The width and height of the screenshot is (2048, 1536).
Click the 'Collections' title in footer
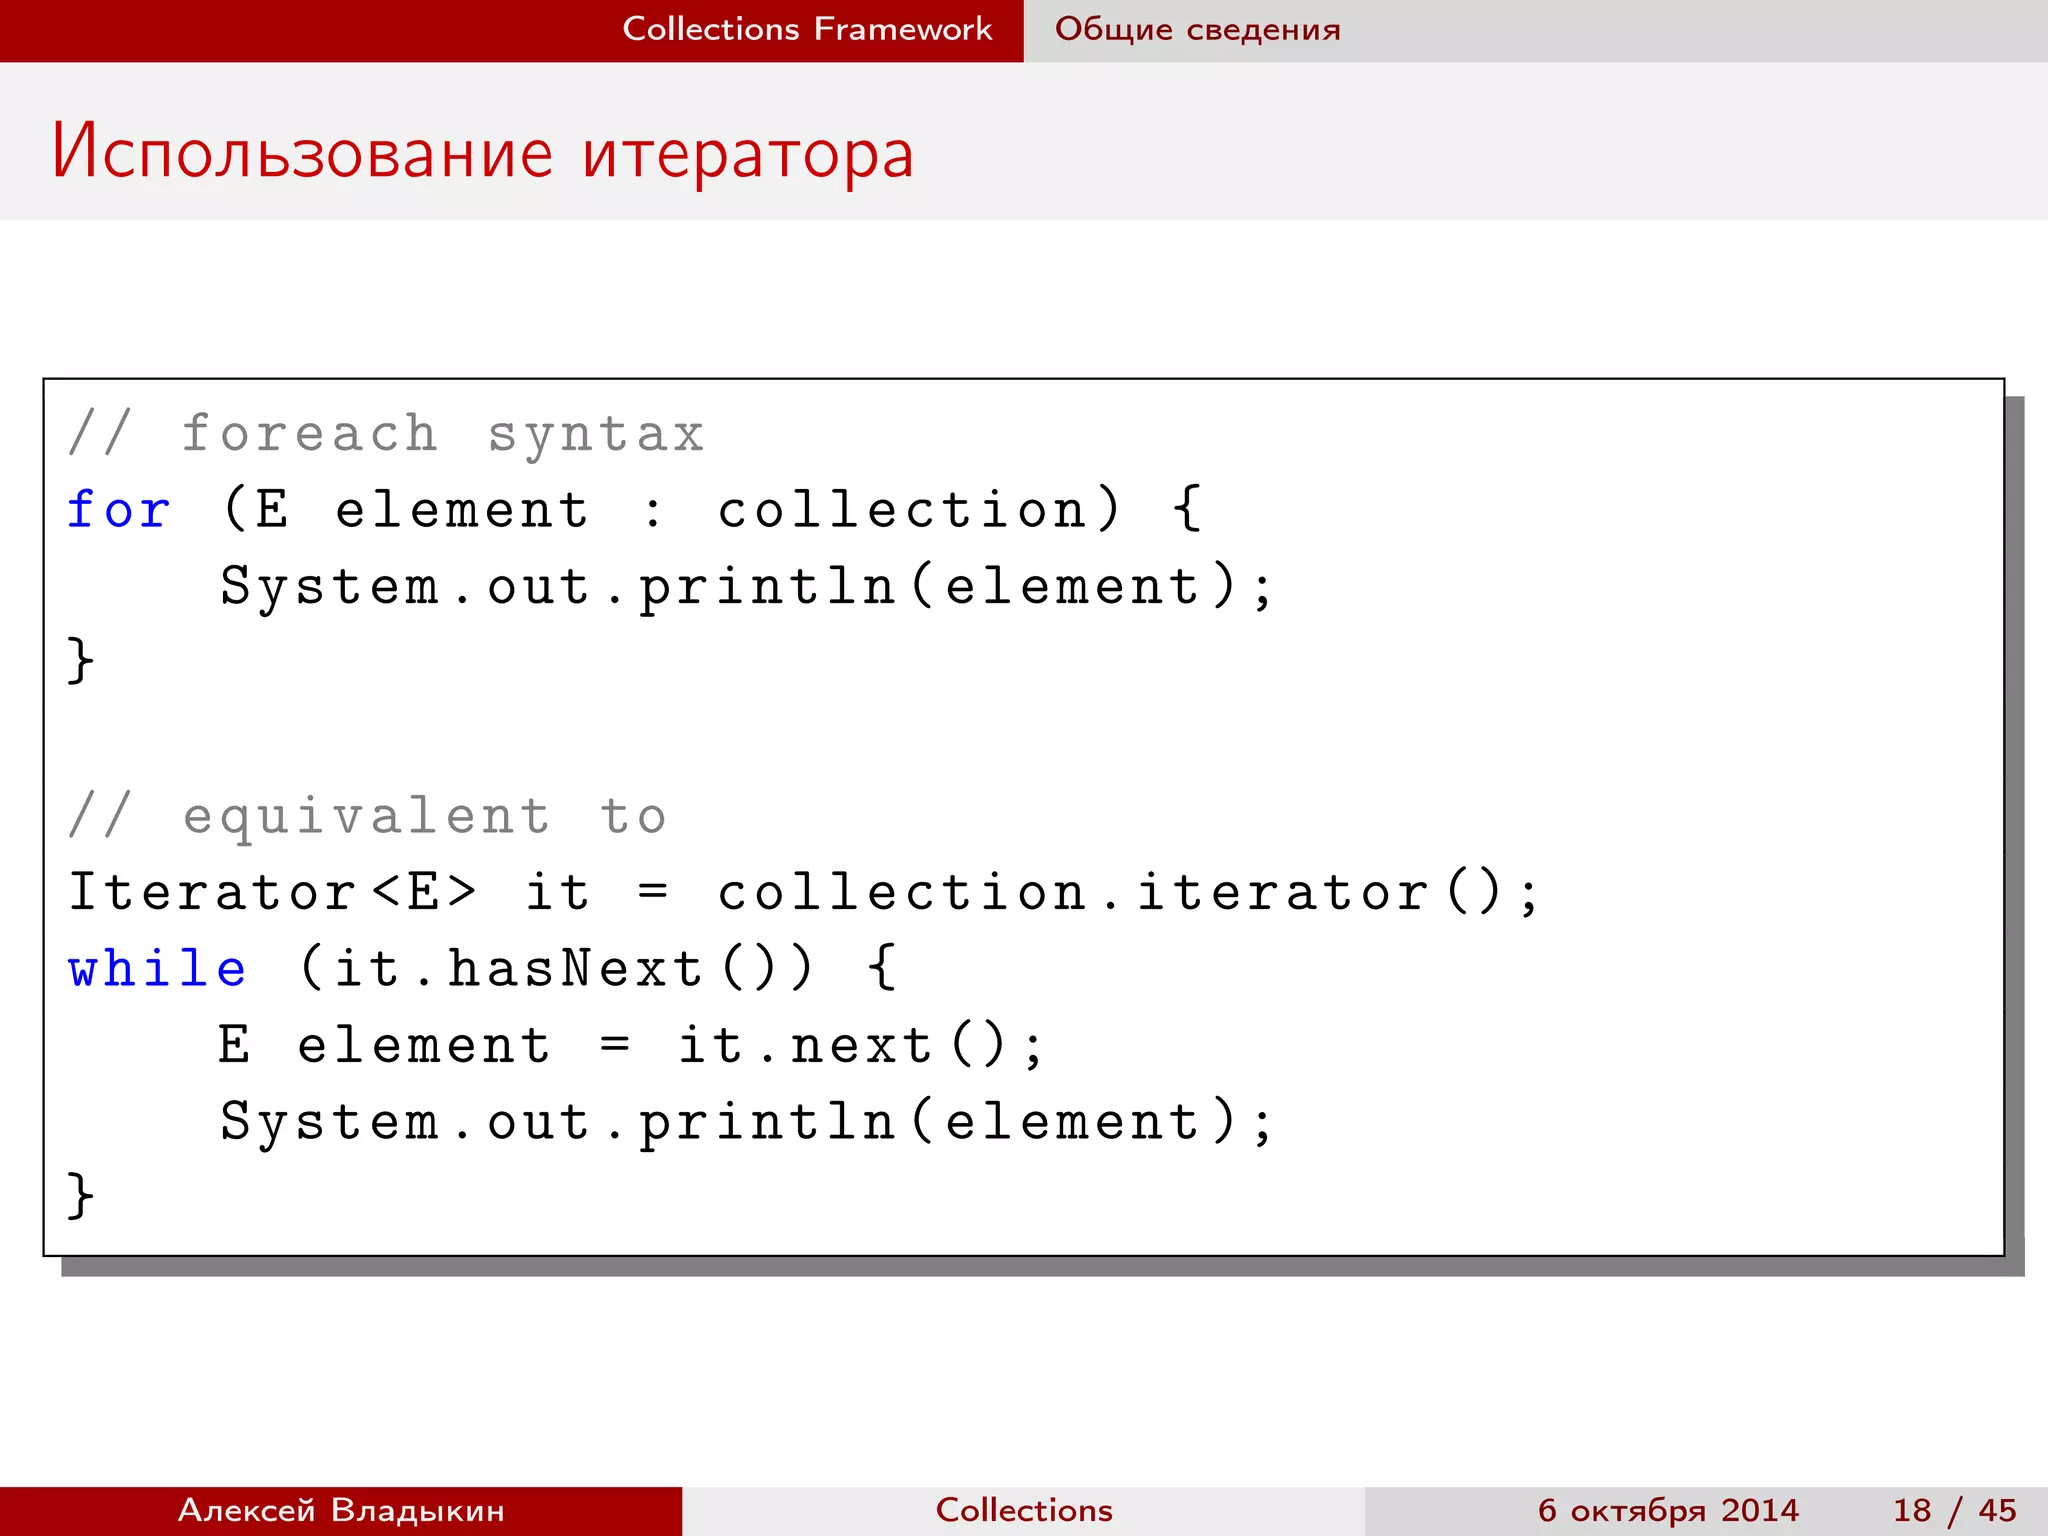1024,1510
